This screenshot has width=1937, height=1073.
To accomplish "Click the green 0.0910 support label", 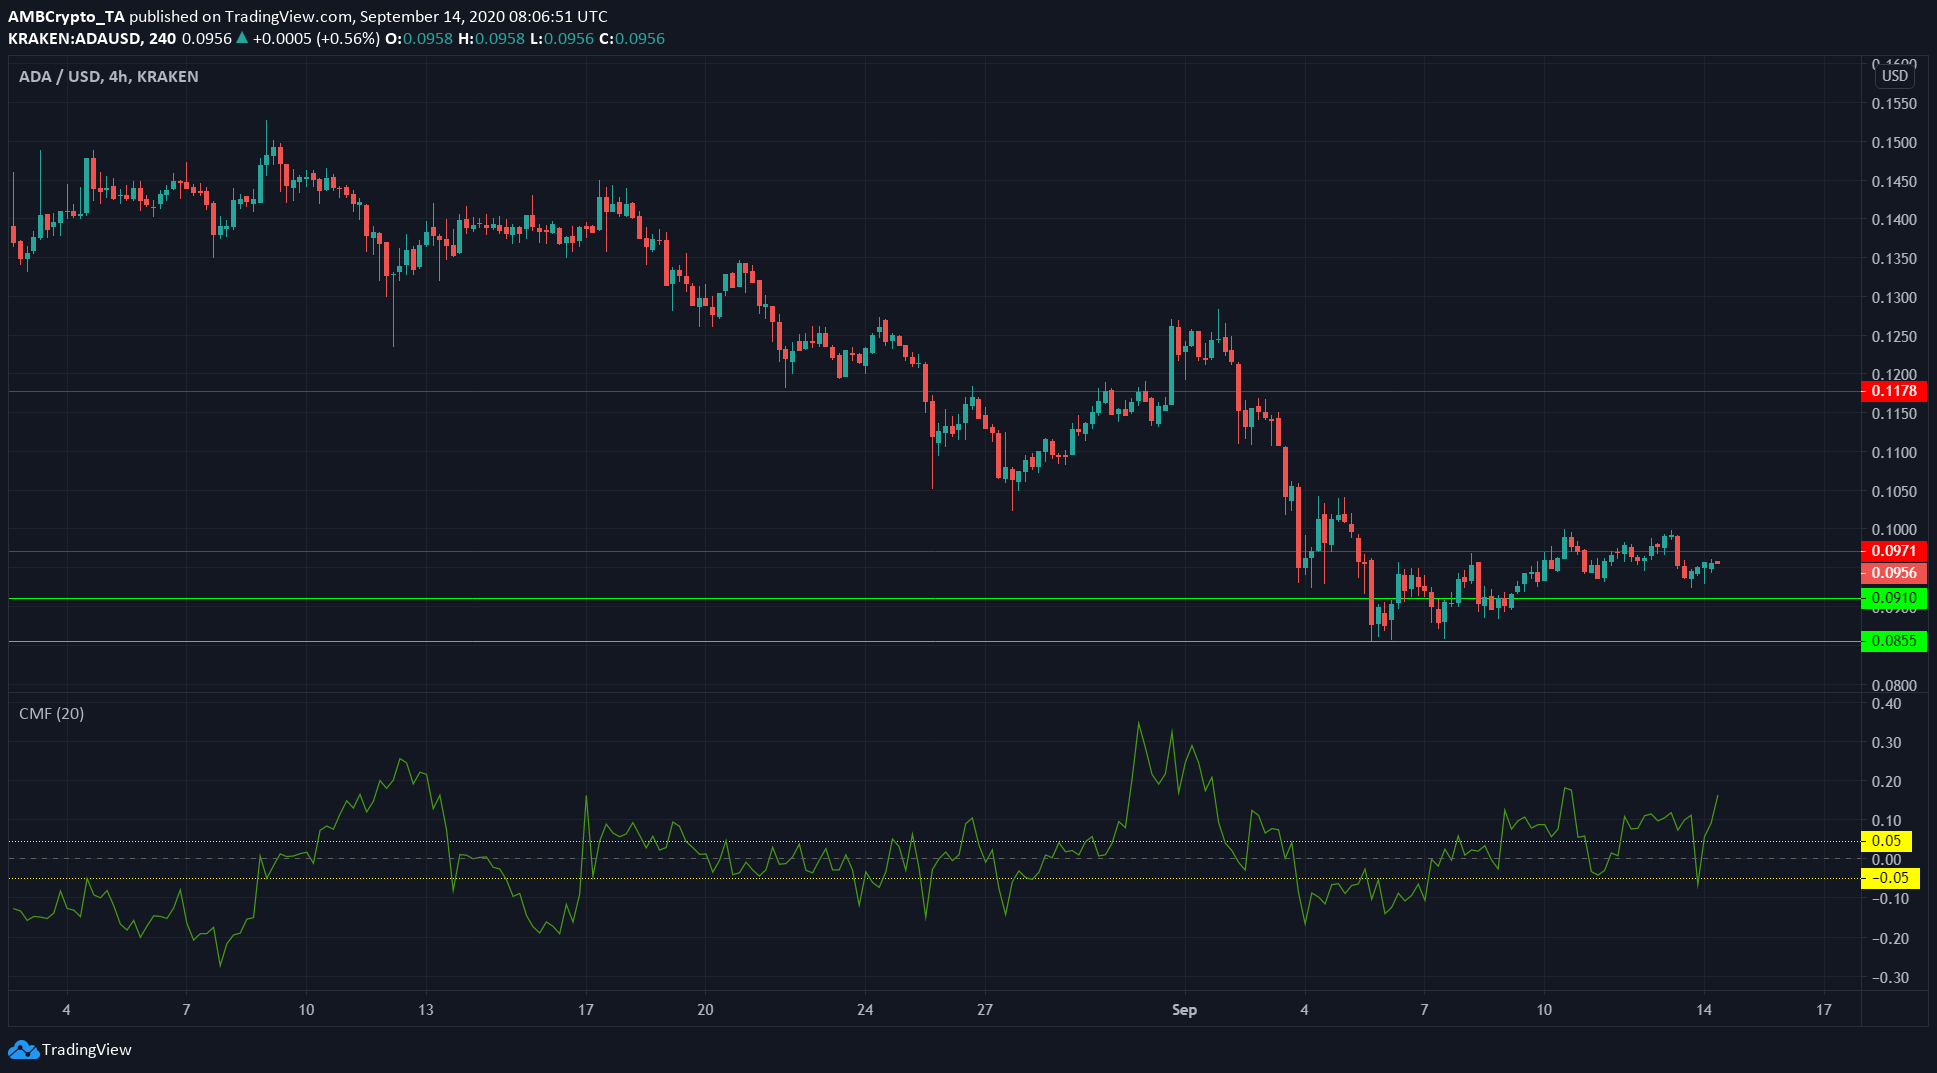I will pyautogui.click(x=1894, y=598).
